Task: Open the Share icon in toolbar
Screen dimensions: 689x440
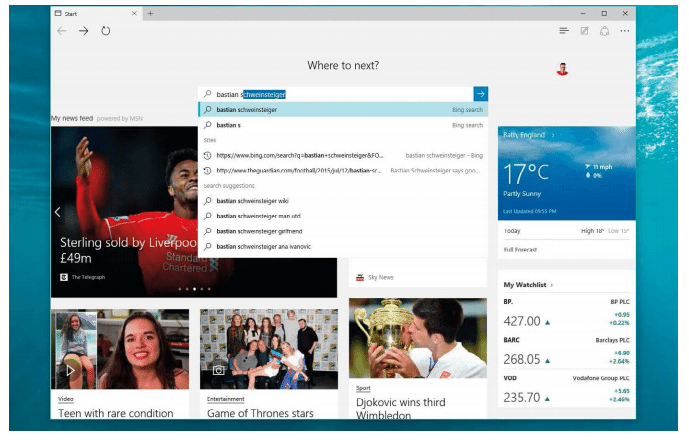Action: pos(605,31)
